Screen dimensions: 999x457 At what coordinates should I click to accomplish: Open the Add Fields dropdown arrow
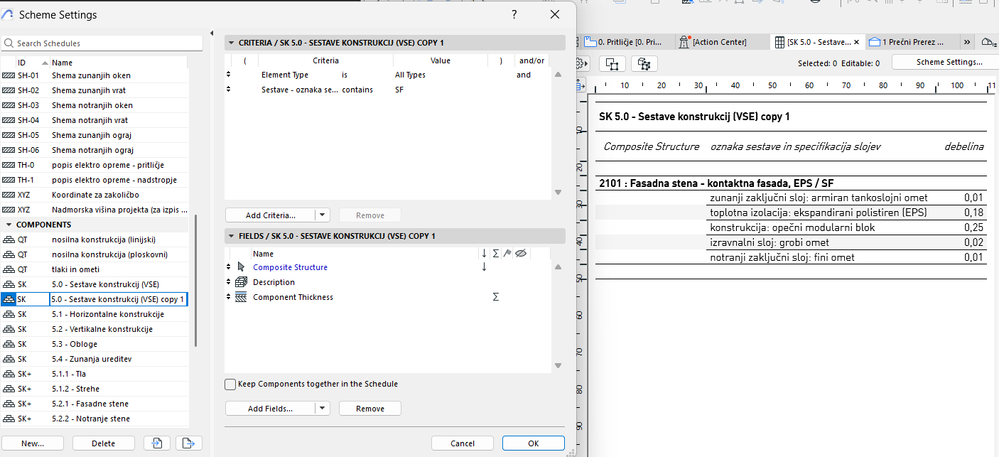(323, 409)
